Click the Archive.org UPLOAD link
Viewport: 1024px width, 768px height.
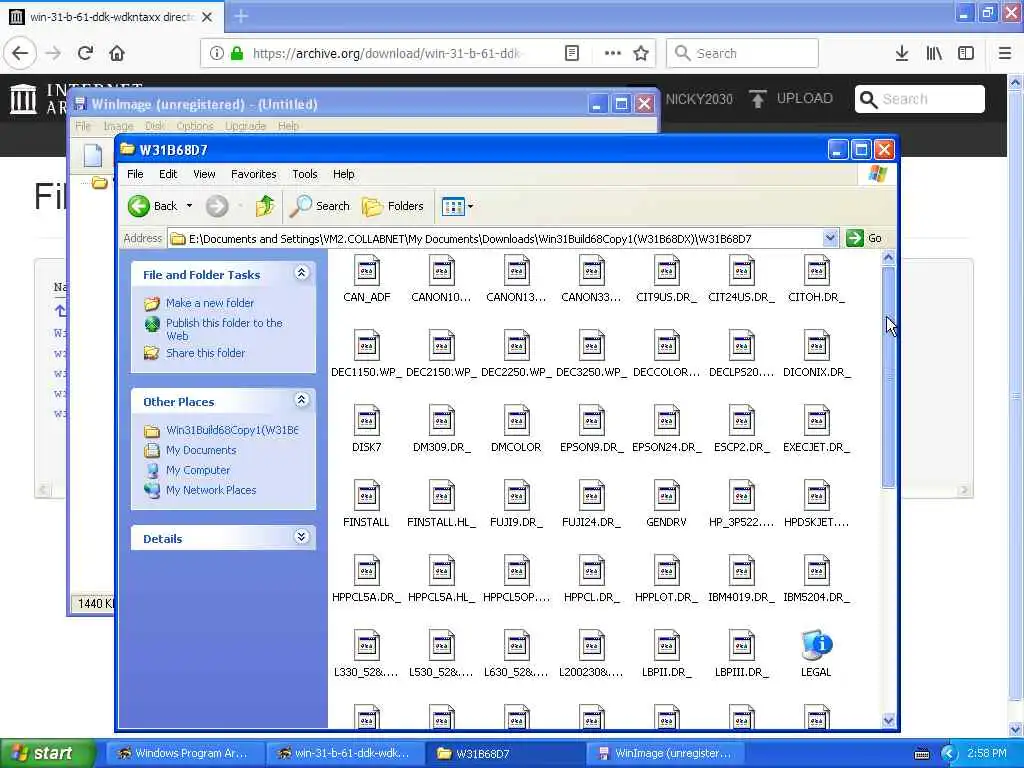(791, 99)
